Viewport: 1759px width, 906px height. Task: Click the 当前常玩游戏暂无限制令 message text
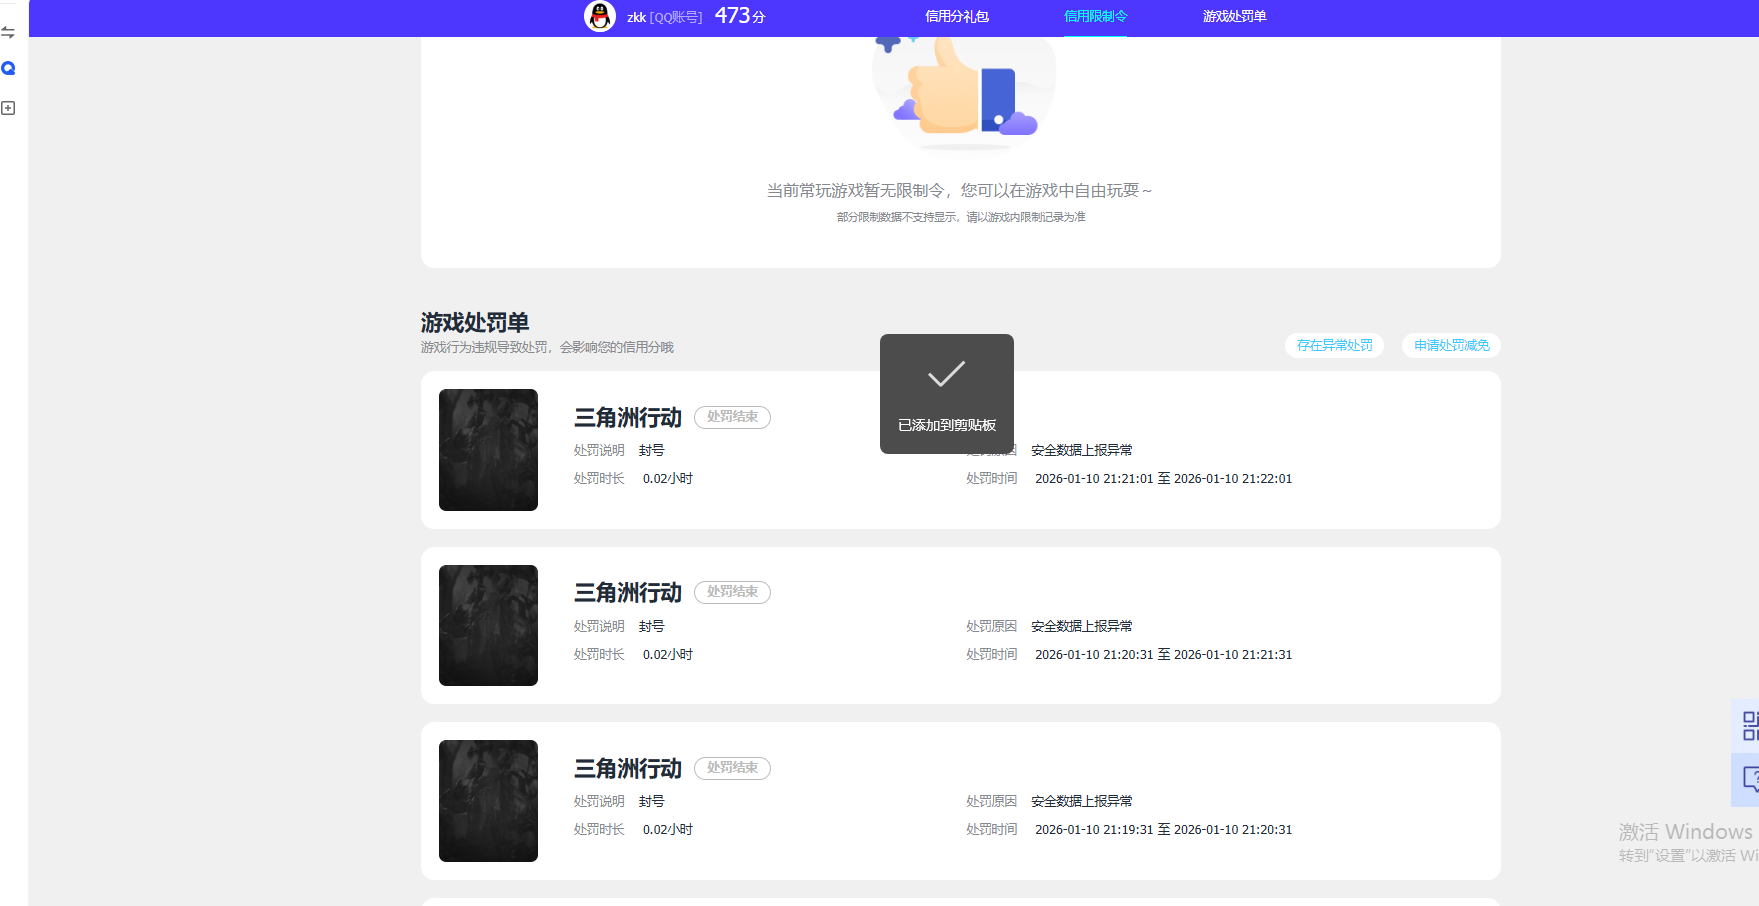pos(959,190)
